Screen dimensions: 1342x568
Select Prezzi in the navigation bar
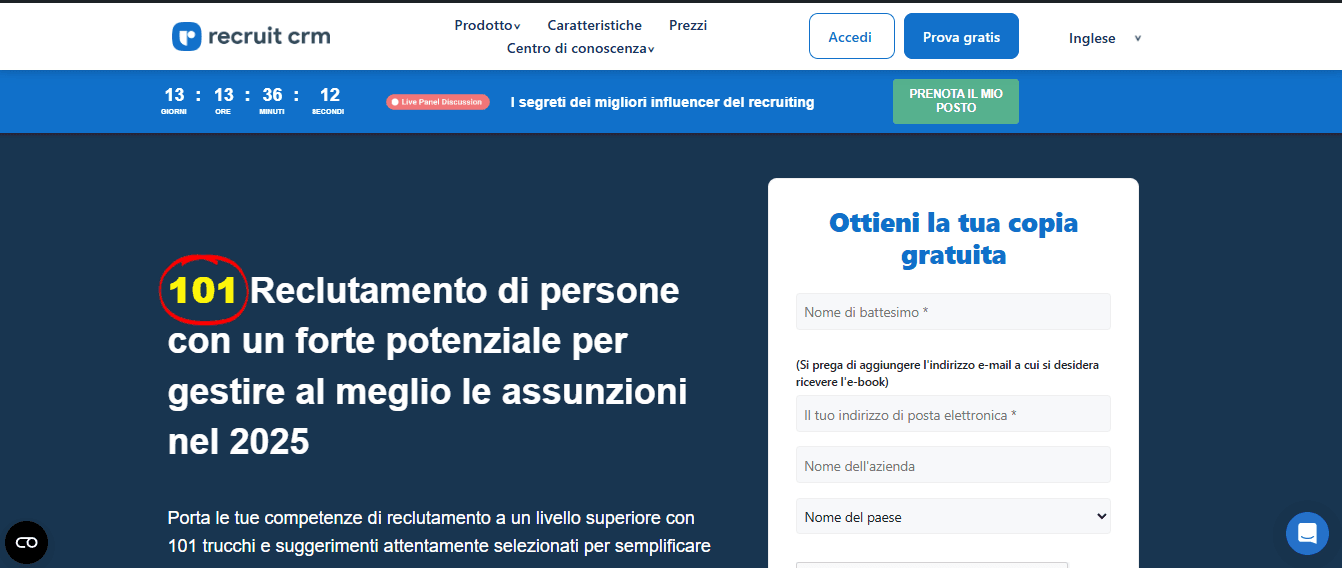click(x=688, y=25)
